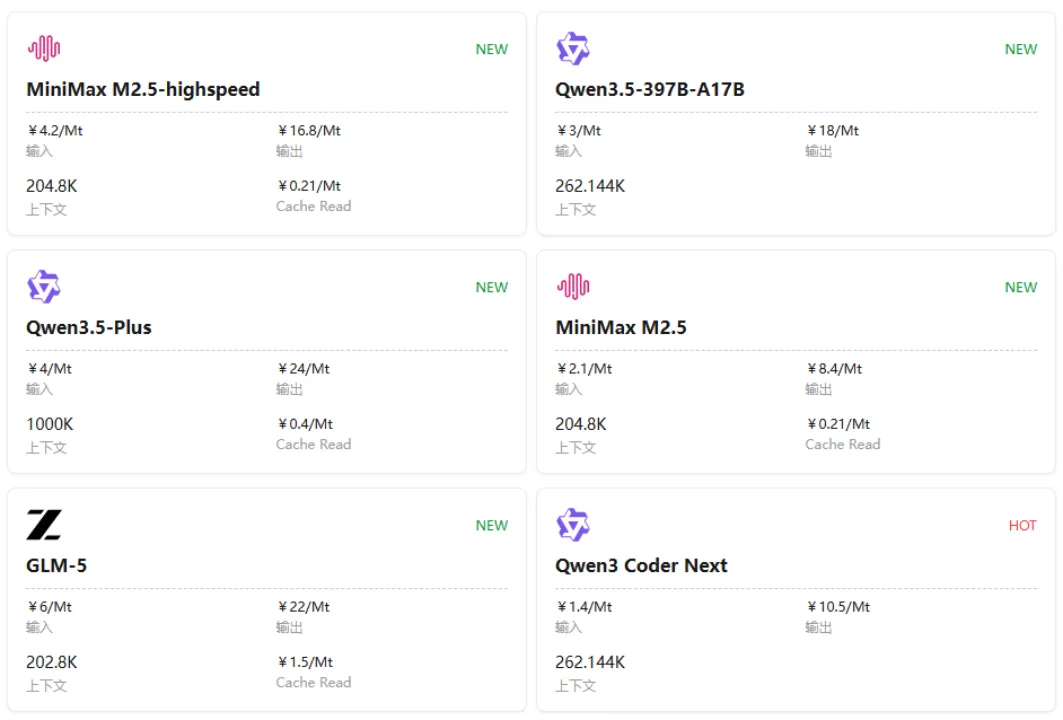Click the Qwen3.5-397B-A17B purple logo
Image resolution: width=1063 pixels, height=720 pixels.
(573, 48)
